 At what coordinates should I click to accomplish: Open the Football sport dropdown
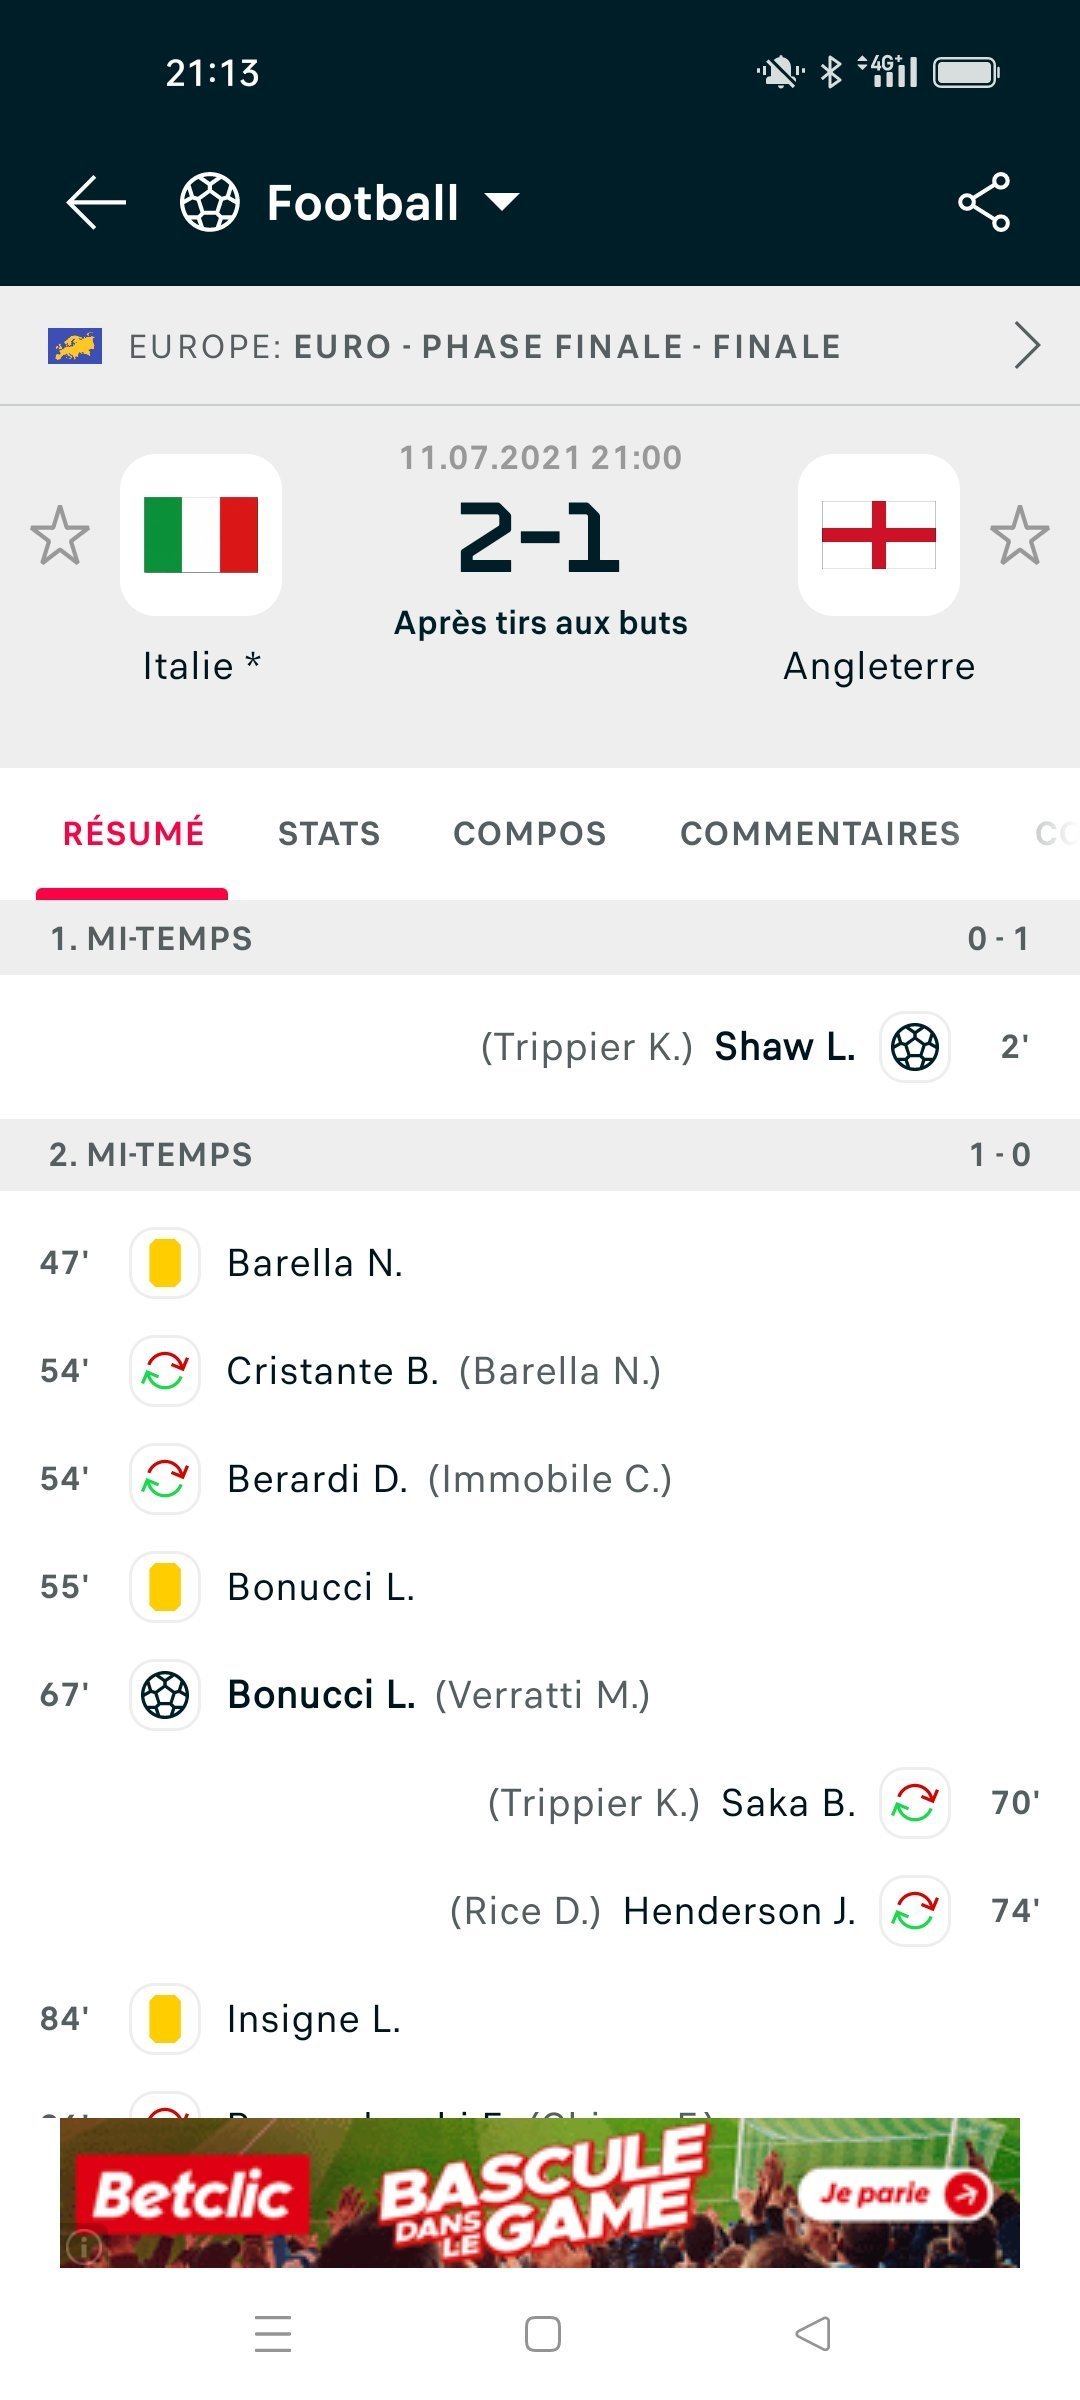pos(502,203)
